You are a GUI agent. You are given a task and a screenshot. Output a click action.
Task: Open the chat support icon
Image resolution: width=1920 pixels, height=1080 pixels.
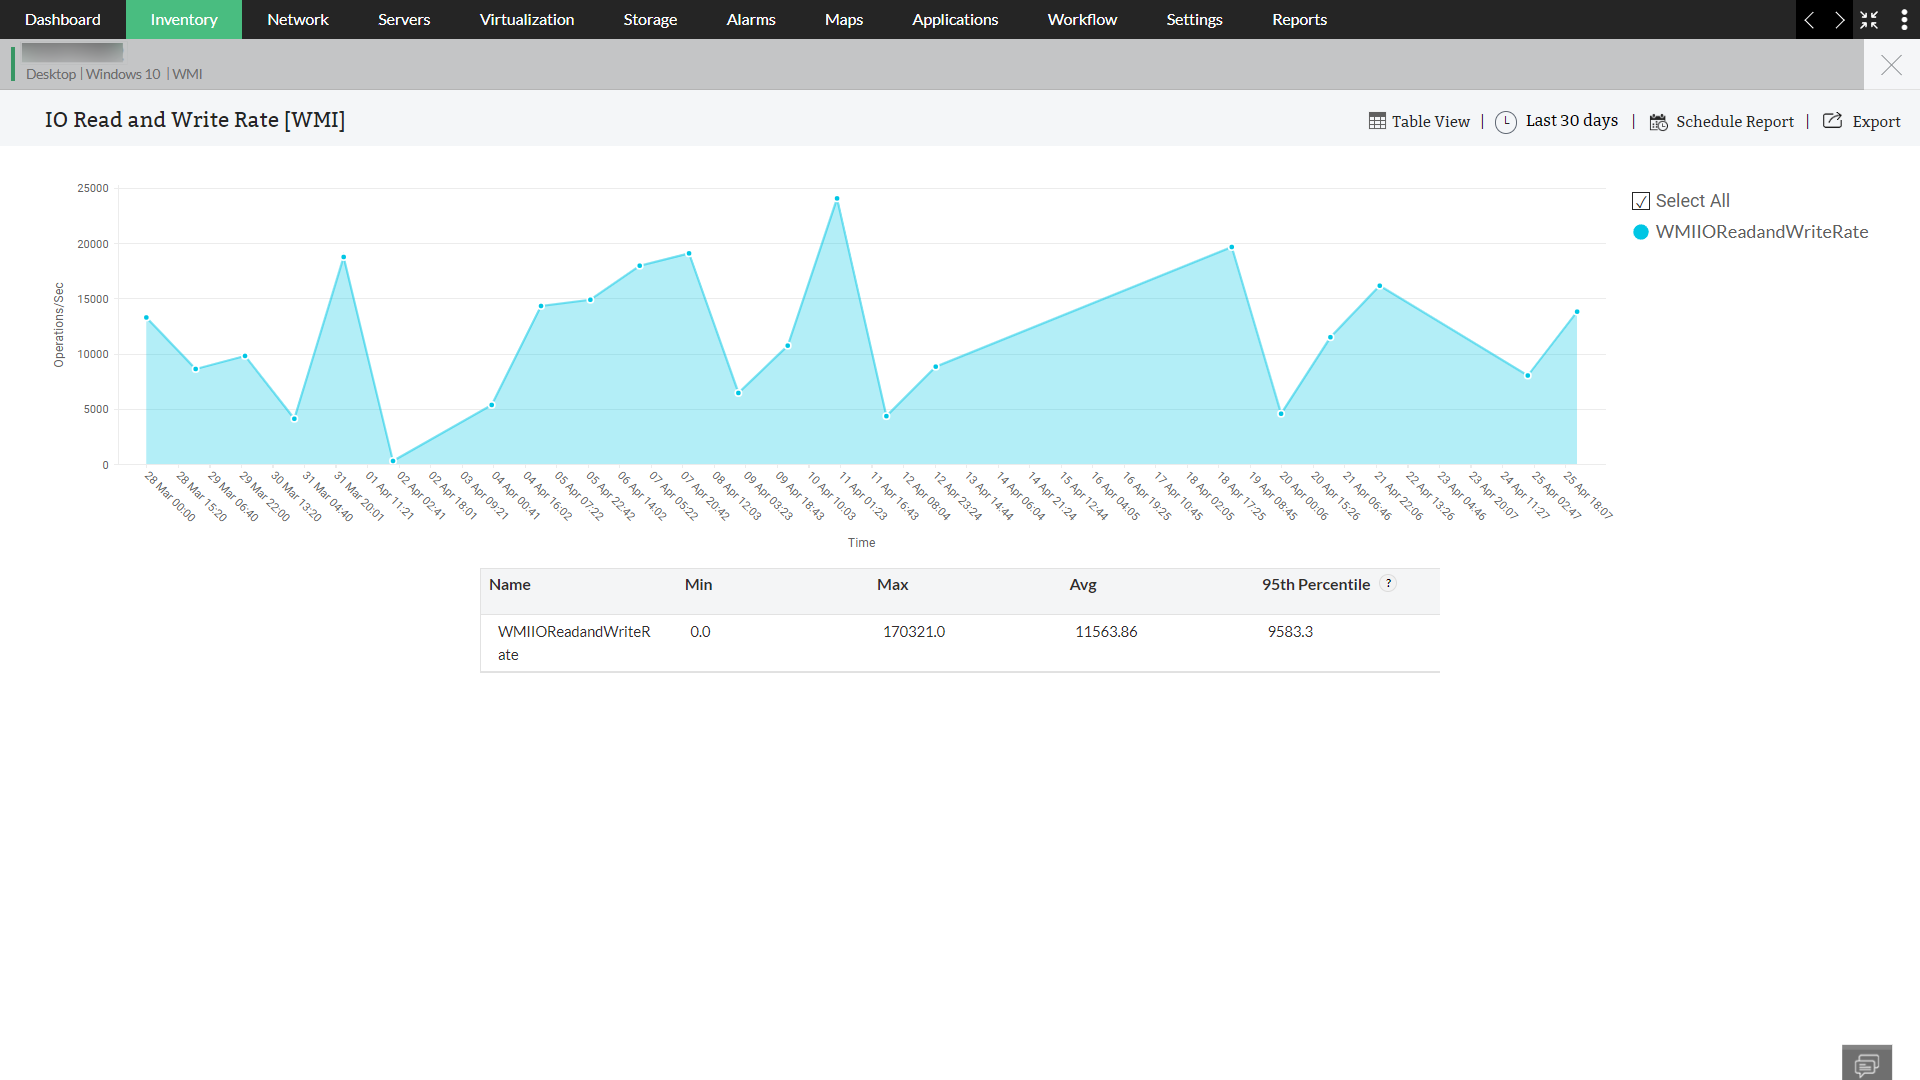coord(1866,1064)
